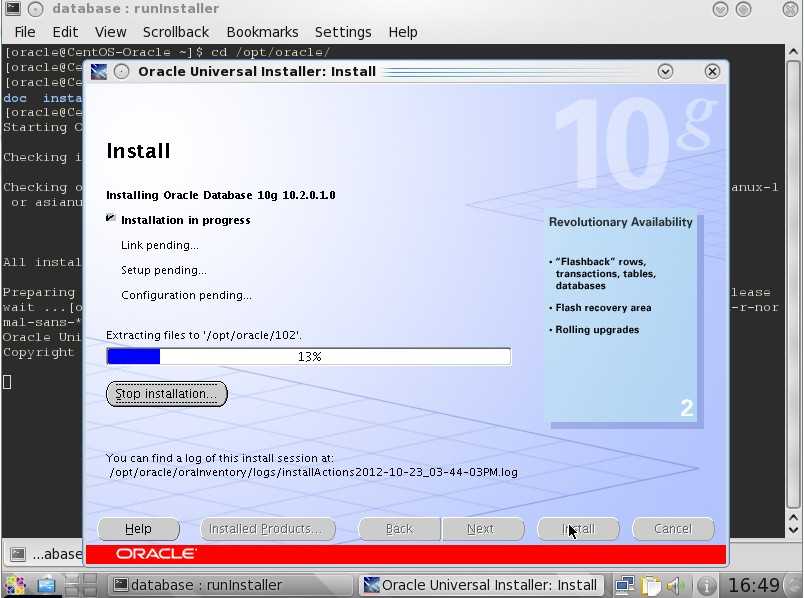
Task: Switch to Oracle Universal Installer taskbar entry
Action: (481, 585)
